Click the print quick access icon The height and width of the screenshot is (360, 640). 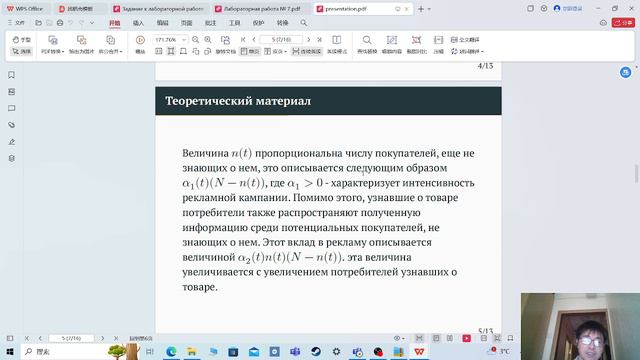(x=60, y=23)
